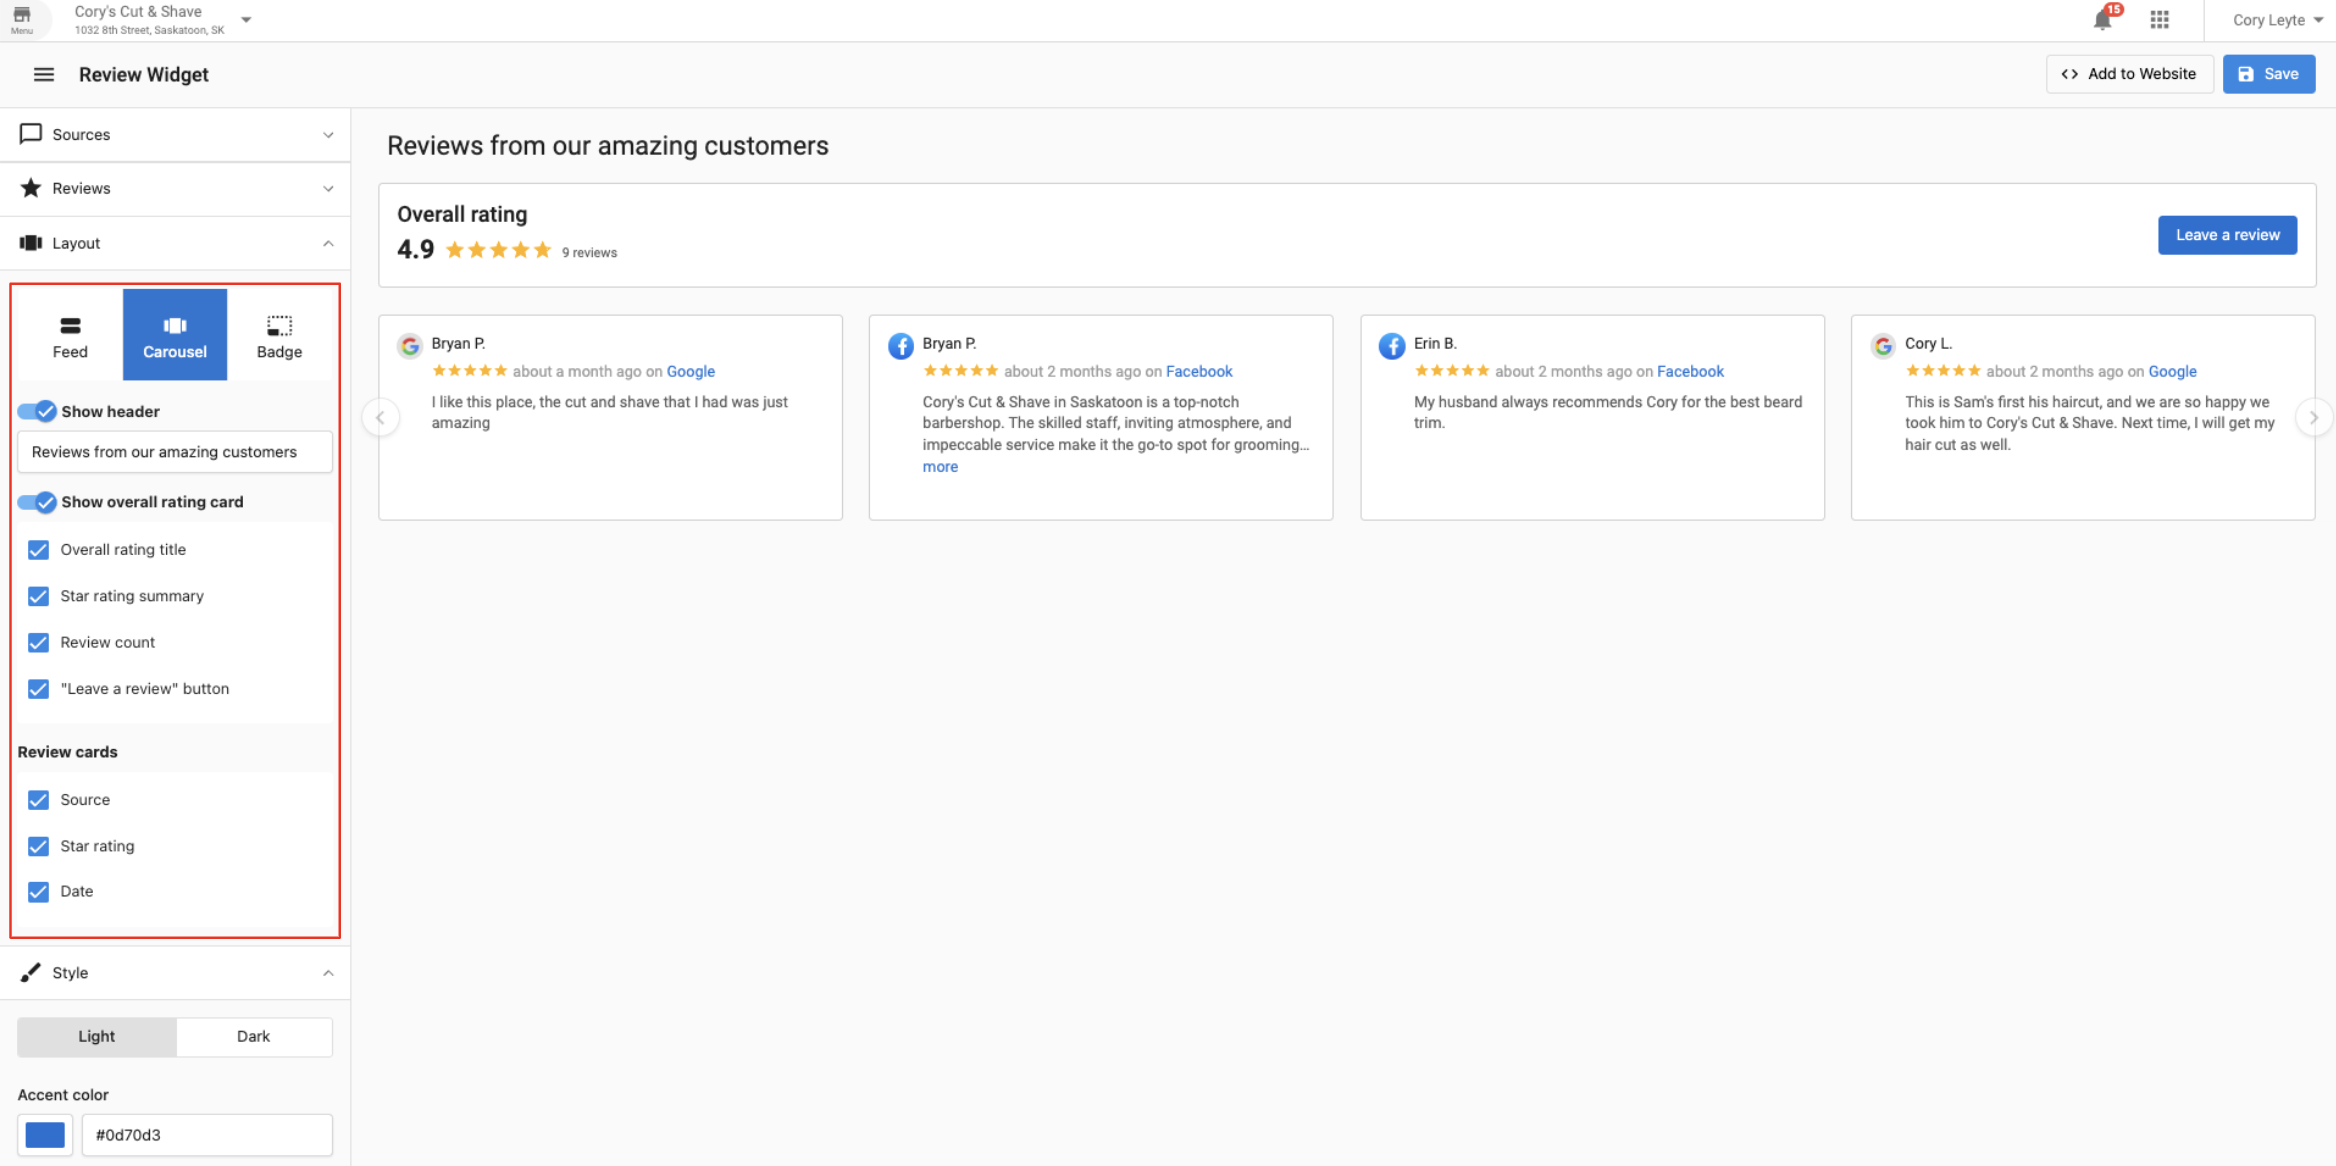This screenshot has width=2336, height=1166.
Task: Open the sidebar hamburger menu
Action: [43, 73]
